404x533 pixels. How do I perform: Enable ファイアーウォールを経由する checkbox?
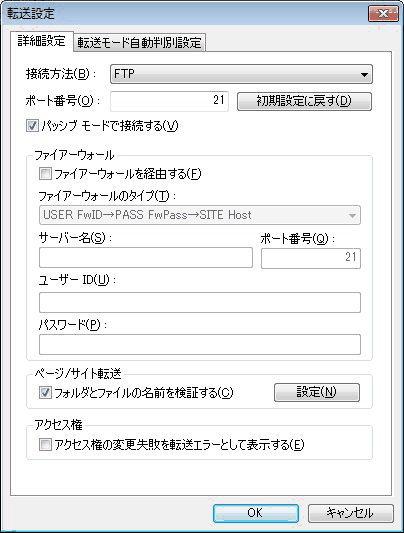click(45, 174)
